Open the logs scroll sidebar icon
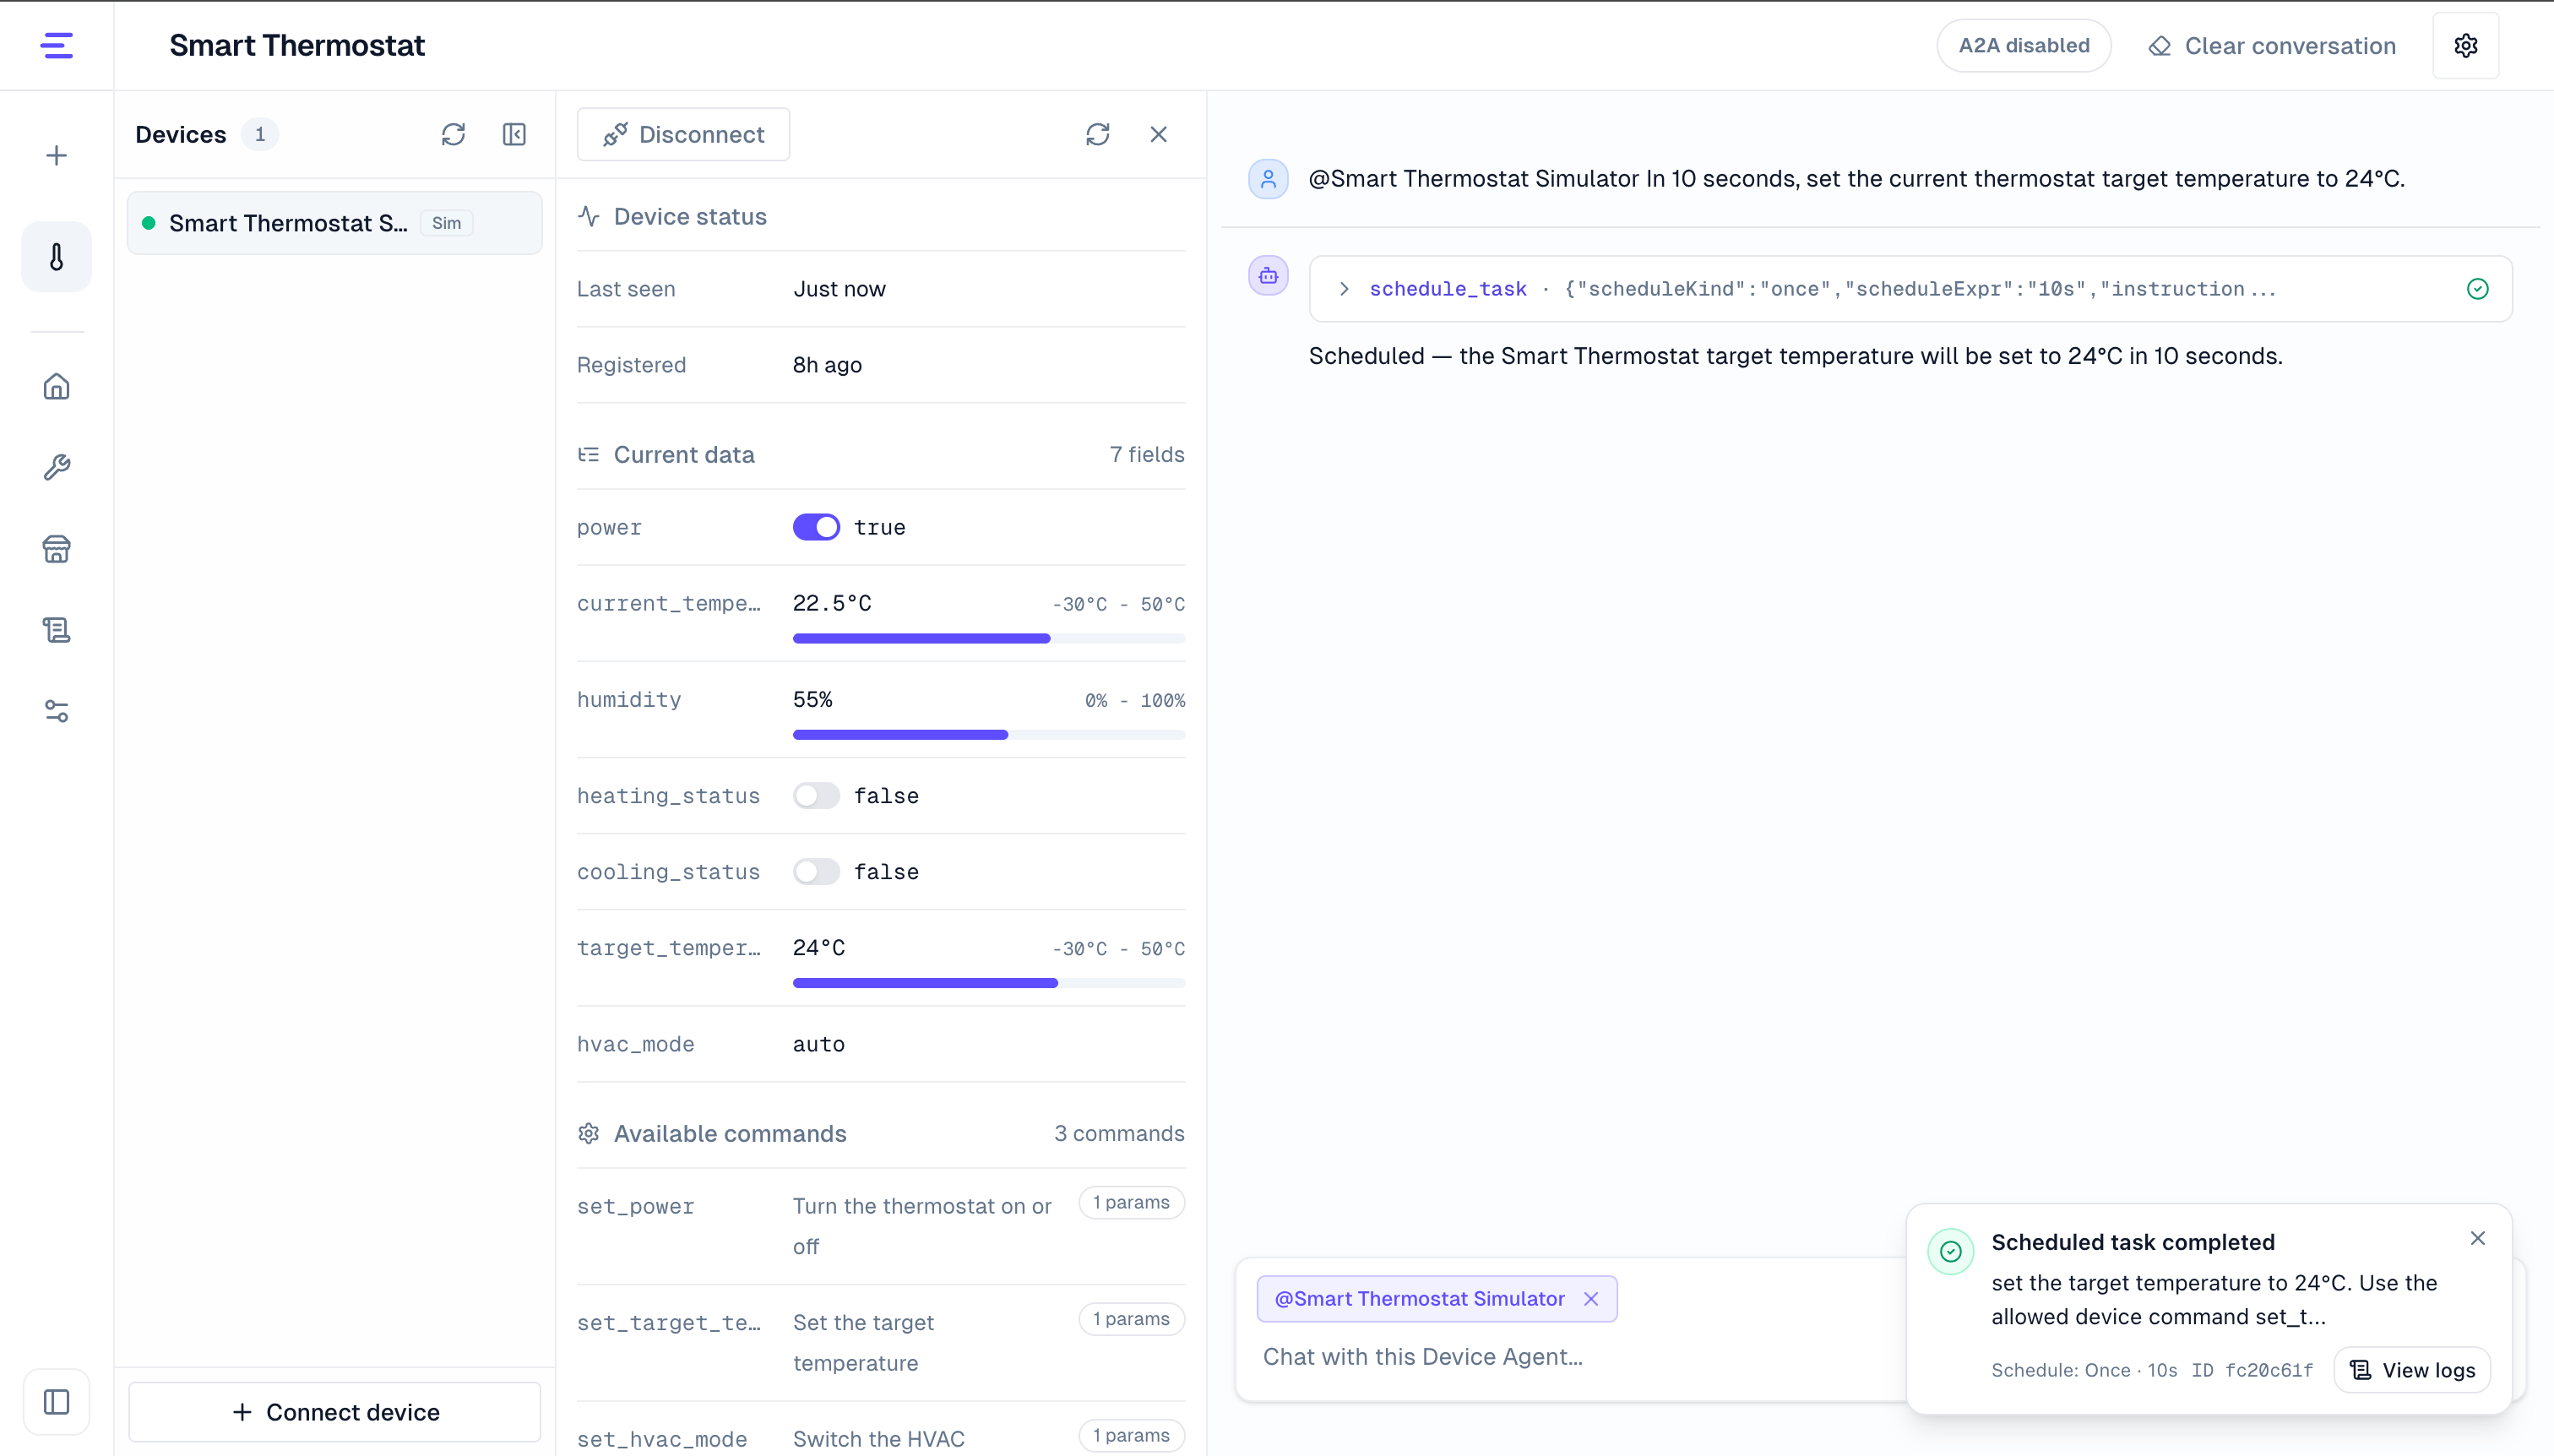Screen dimensions: 2554x1456 pos(57,630)
